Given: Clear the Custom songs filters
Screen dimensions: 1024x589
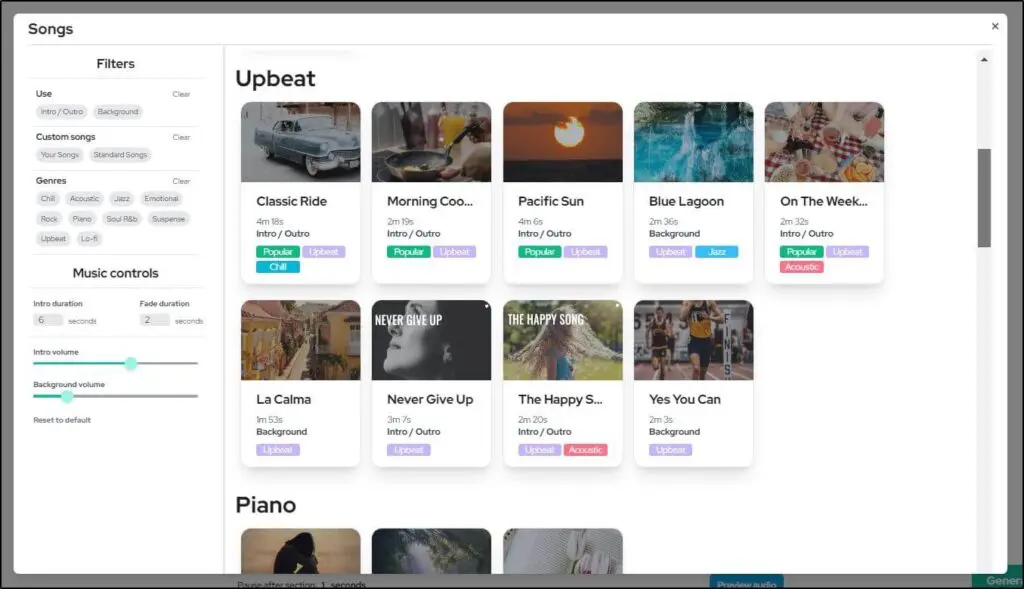Looking at the screenshot, I should click(181, 135).
